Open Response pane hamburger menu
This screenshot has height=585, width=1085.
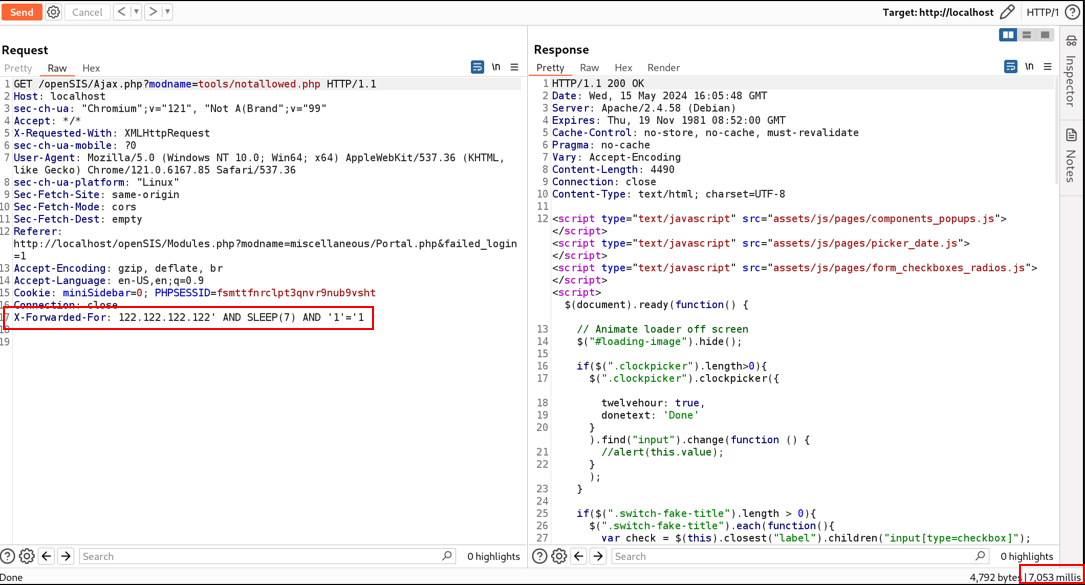point(1048,66)
